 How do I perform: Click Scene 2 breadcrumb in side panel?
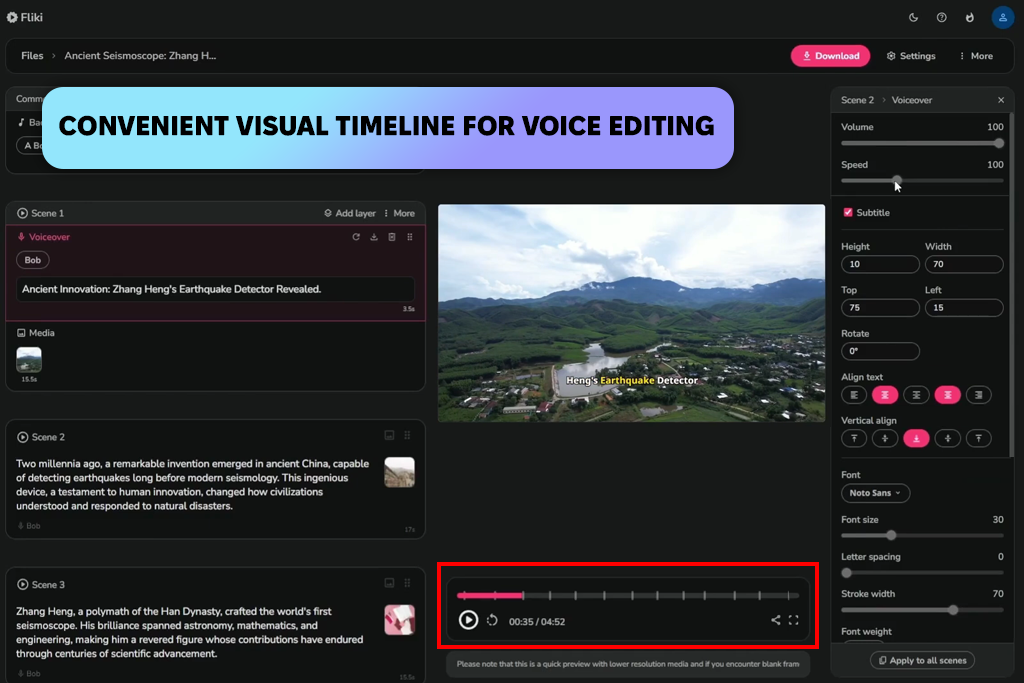[x=857, y=101]
